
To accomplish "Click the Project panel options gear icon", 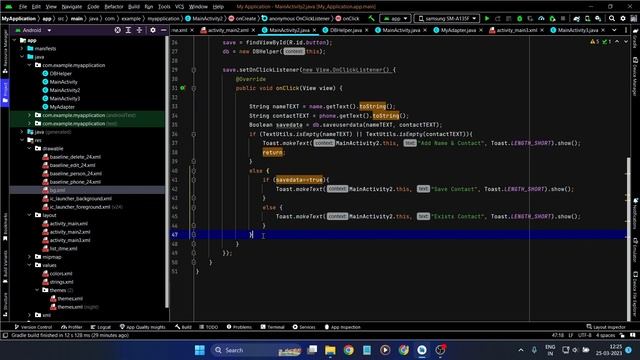I will 153,30.
